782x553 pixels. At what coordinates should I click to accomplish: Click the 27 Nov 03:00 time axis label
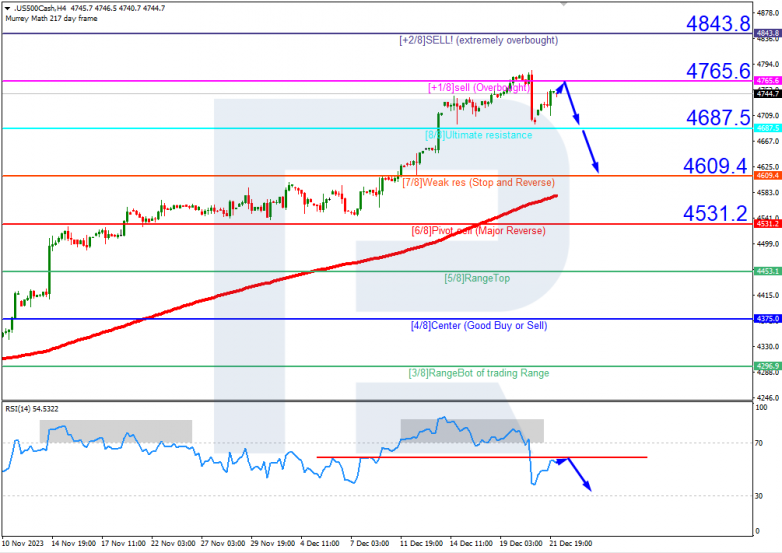coord(223,544)
